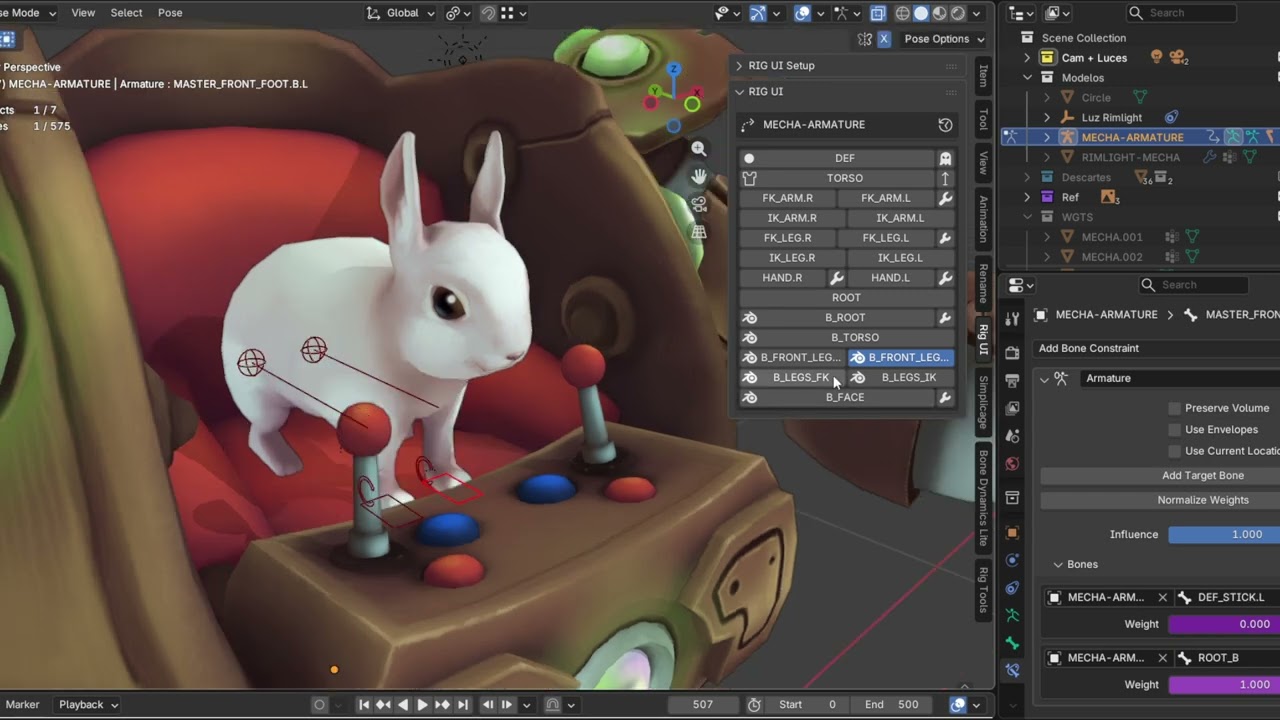Open the Object Constraints properties tab icon
The height and width of the screenshot is (720, 1280).
1012,588
